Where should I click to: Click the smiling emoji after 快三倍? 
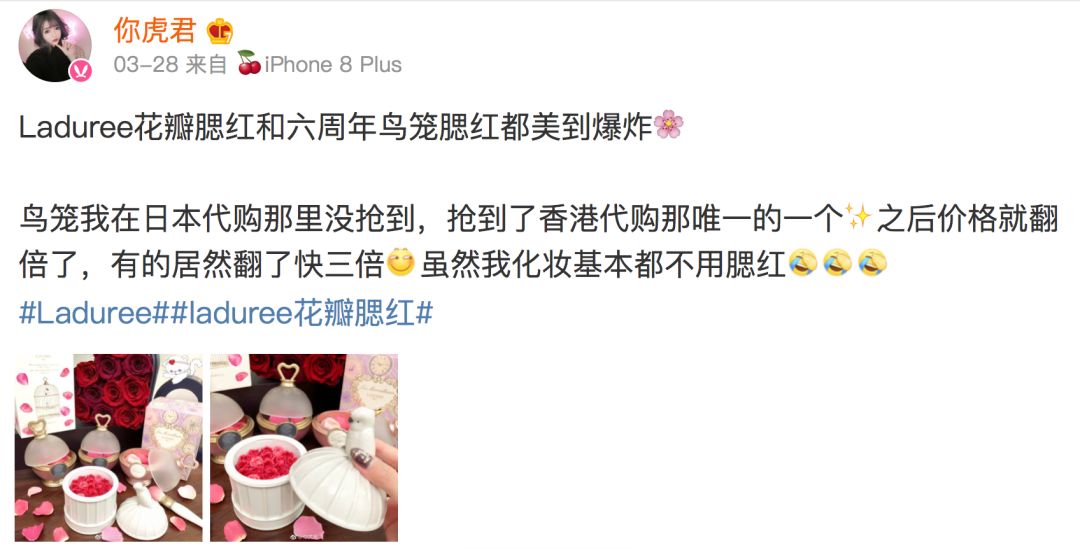(x=401, y=264)
